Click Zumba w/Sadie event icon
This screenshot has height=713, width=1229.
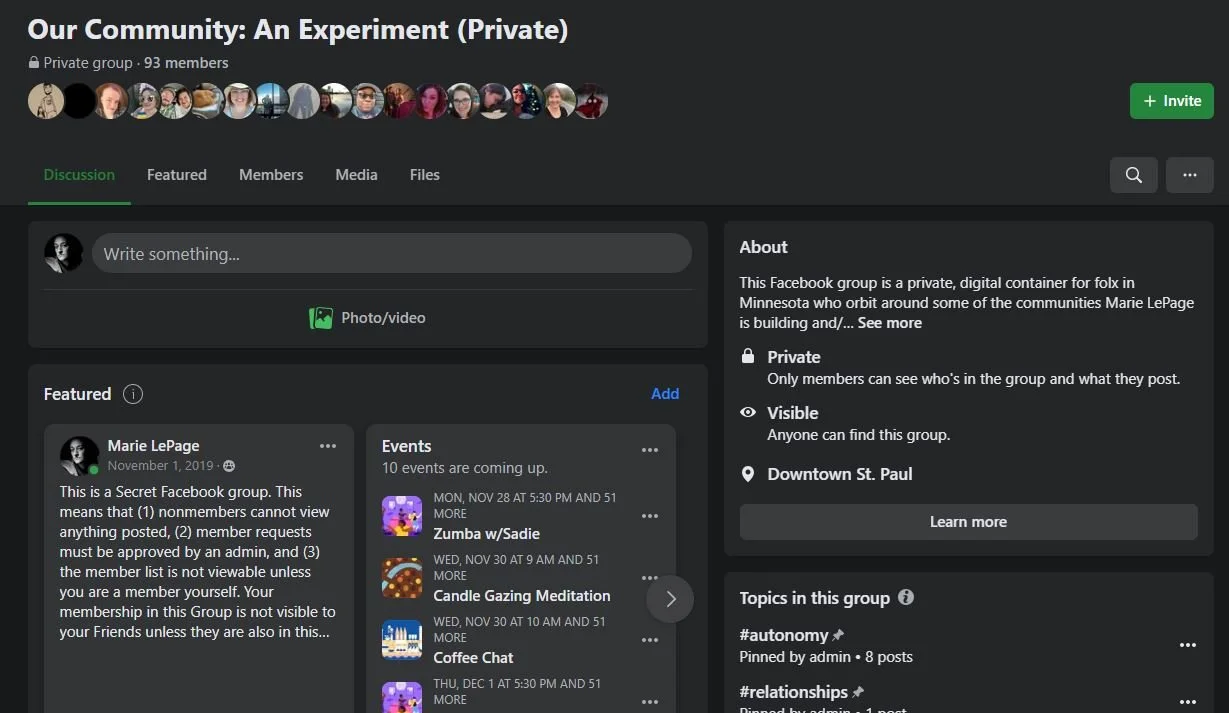tap(402, 516)
